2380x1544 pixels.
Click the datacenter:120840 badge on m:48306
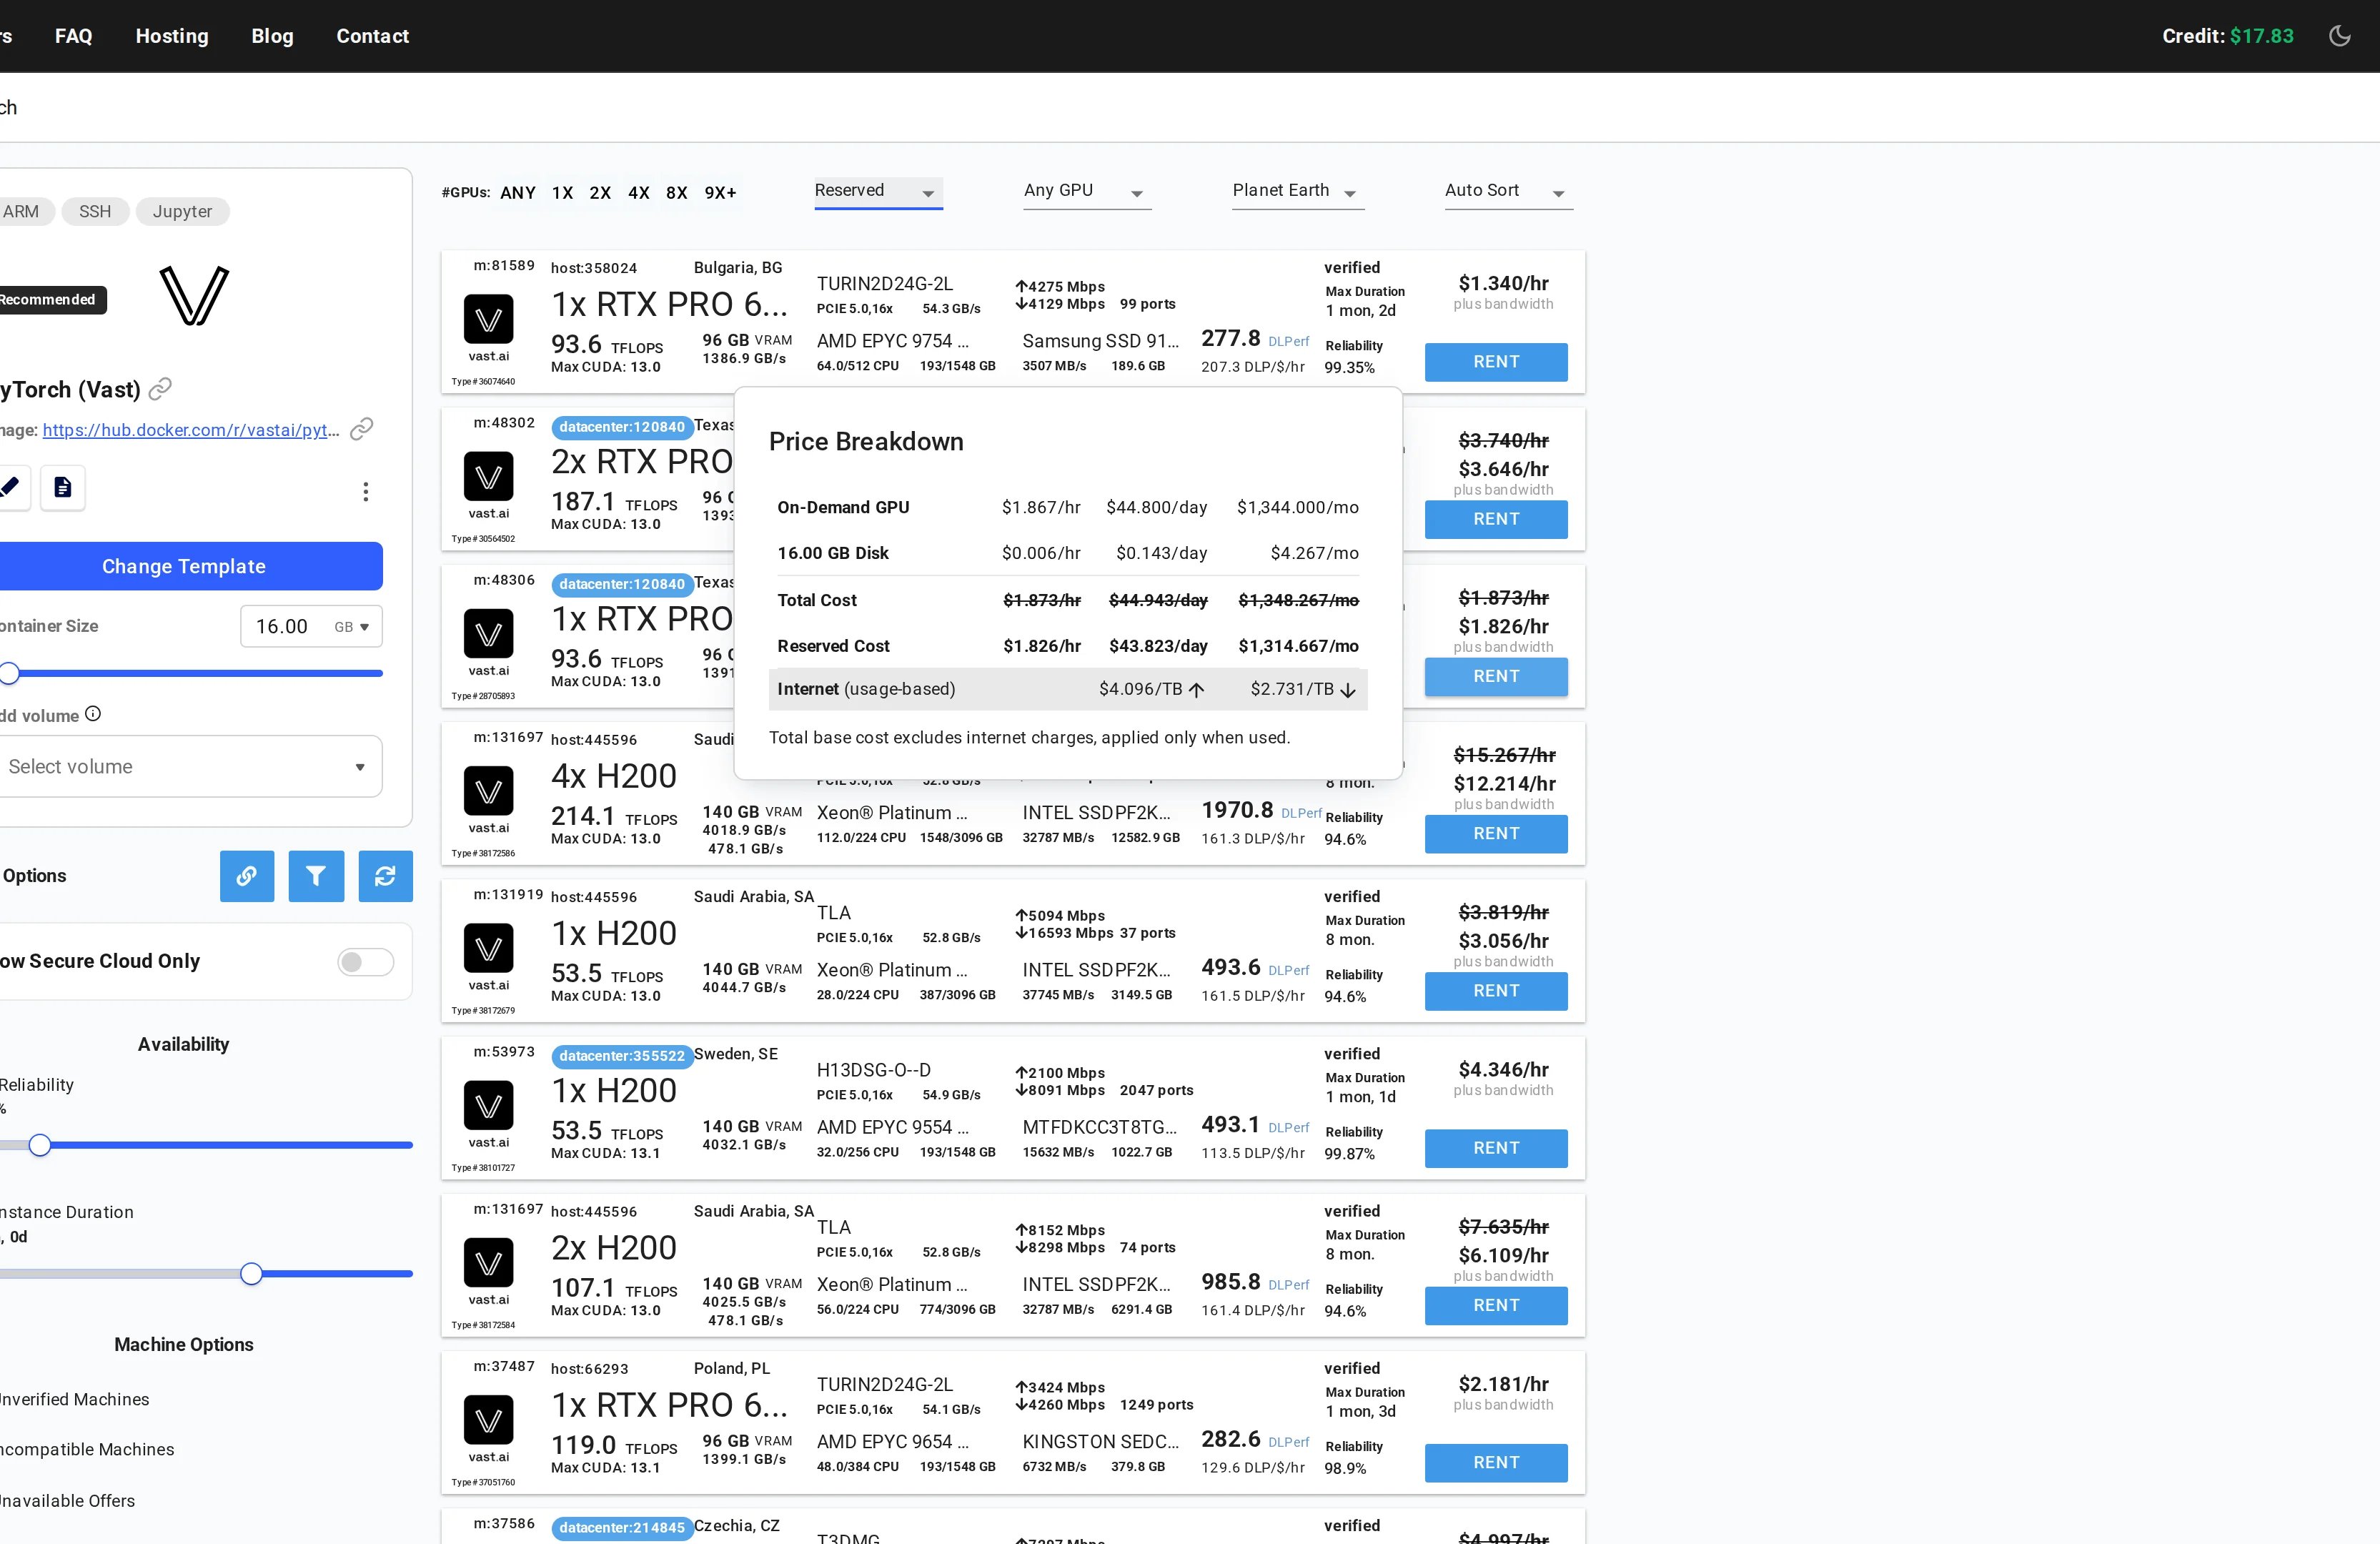tap(622, 584)
